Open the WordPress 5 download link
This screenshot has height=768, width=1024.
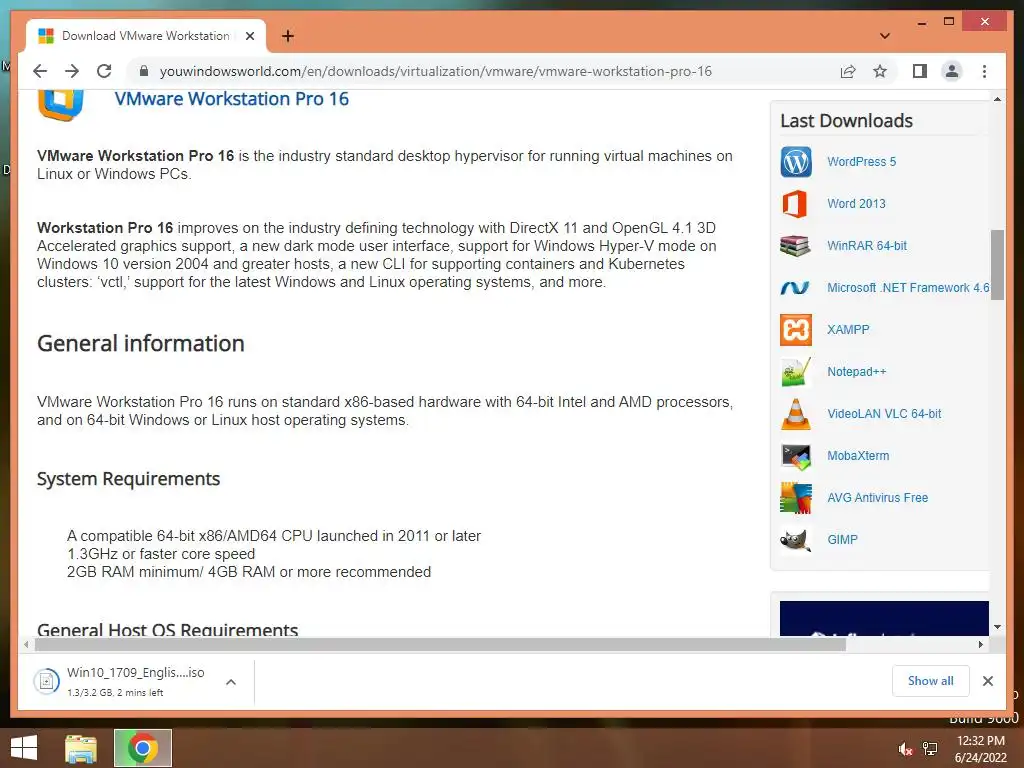[861, 162]
